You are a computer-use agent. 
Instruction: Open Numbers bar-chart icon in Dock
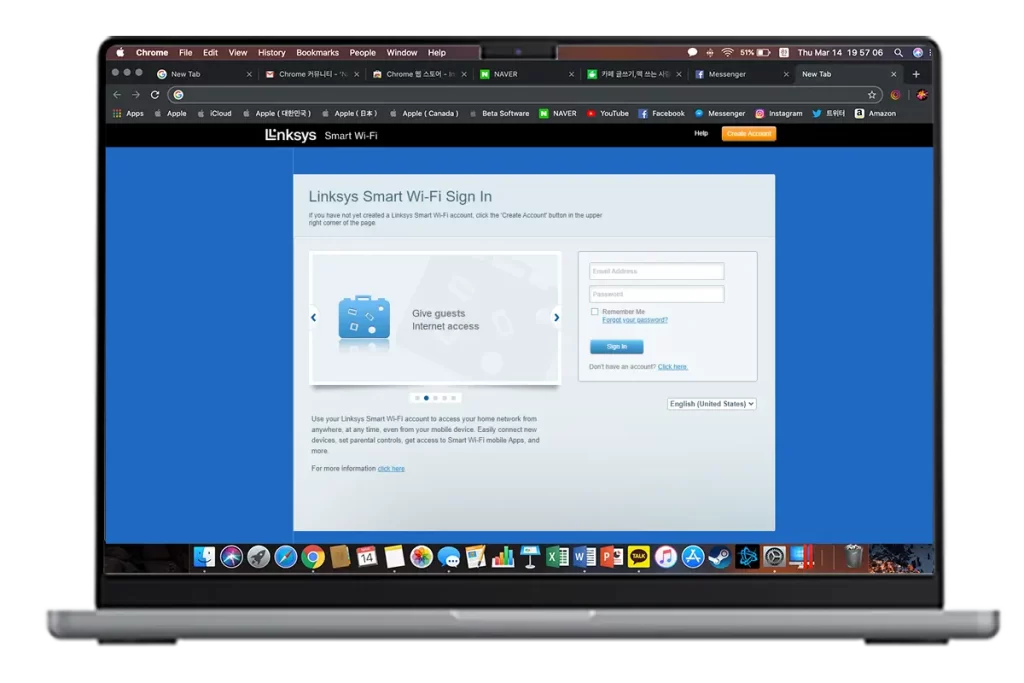pyautogui.click(x=503, y=557)
